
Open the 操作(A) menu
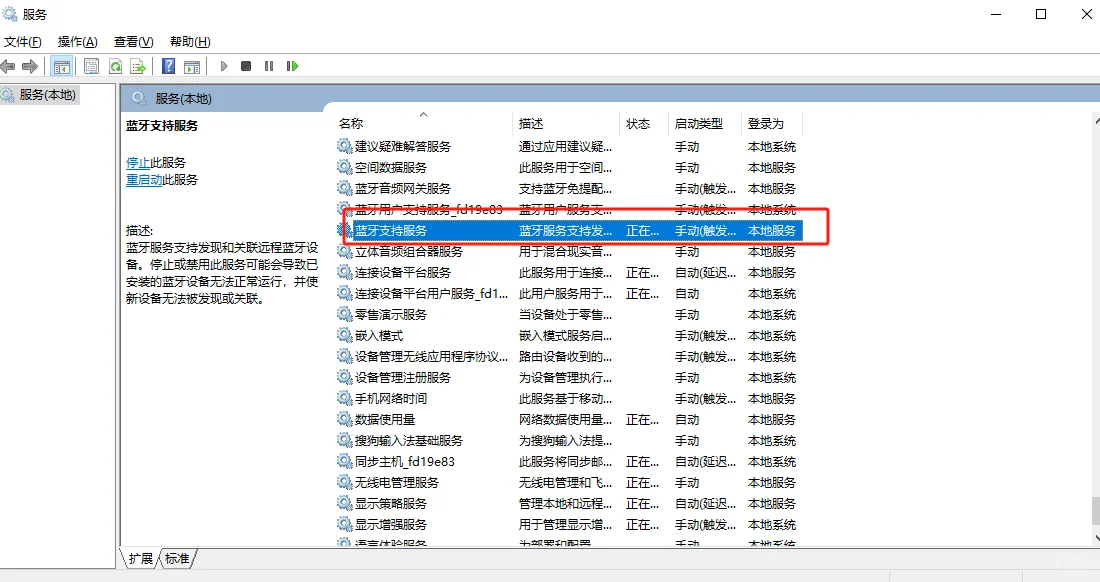pos(77,41)
